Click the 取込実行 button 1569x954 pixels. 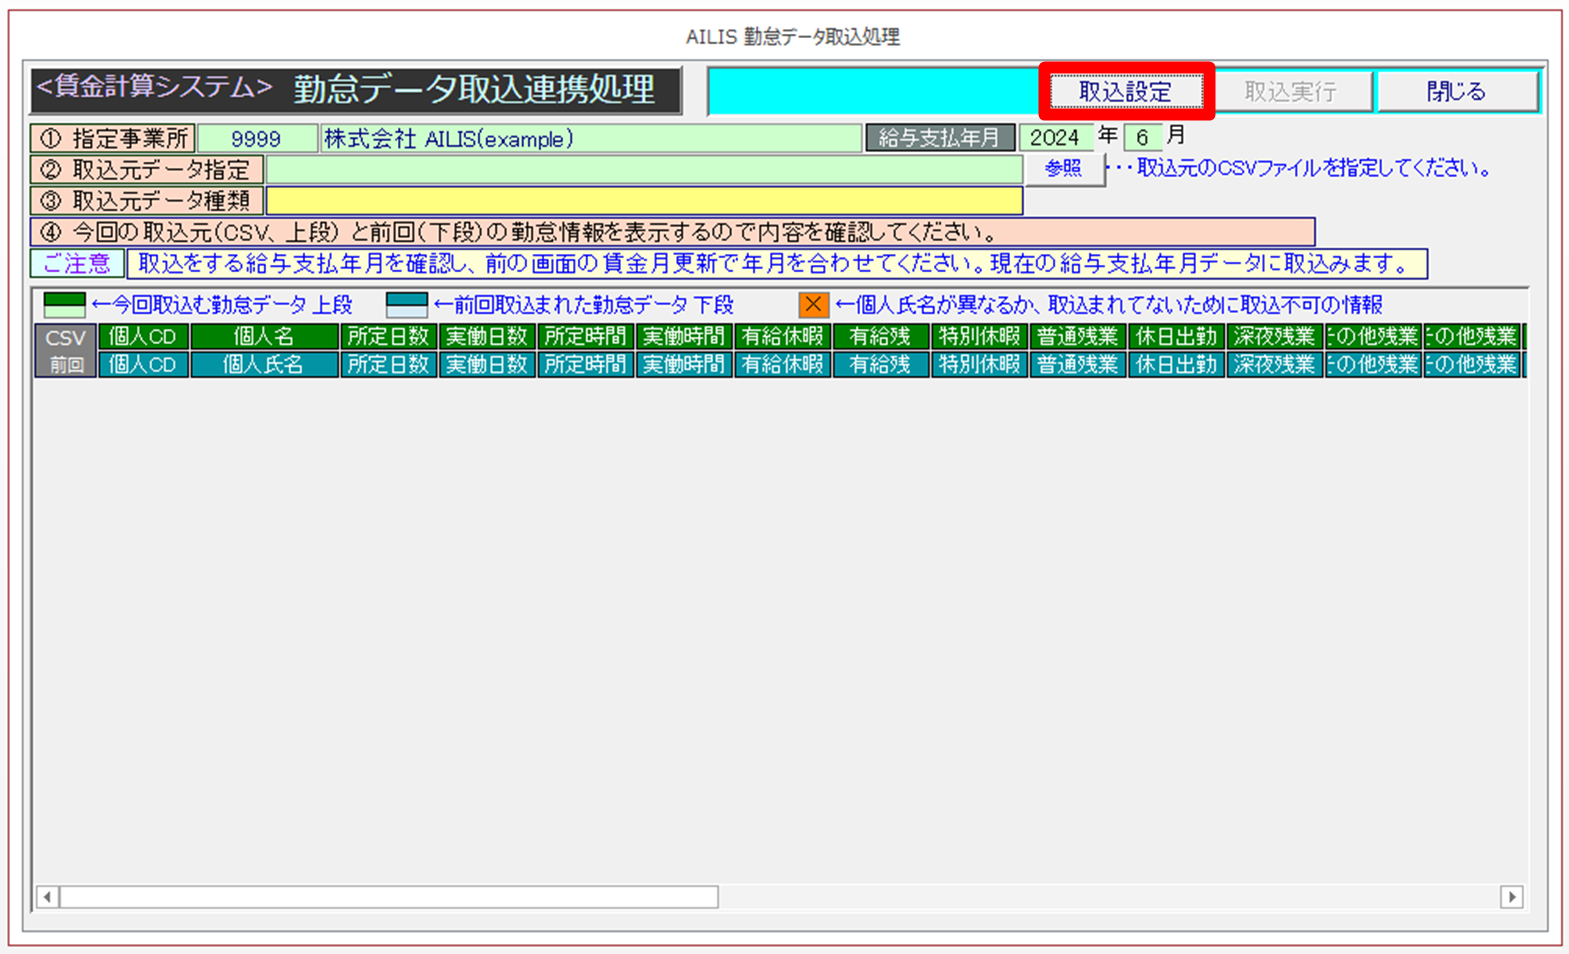[1290, 92]
